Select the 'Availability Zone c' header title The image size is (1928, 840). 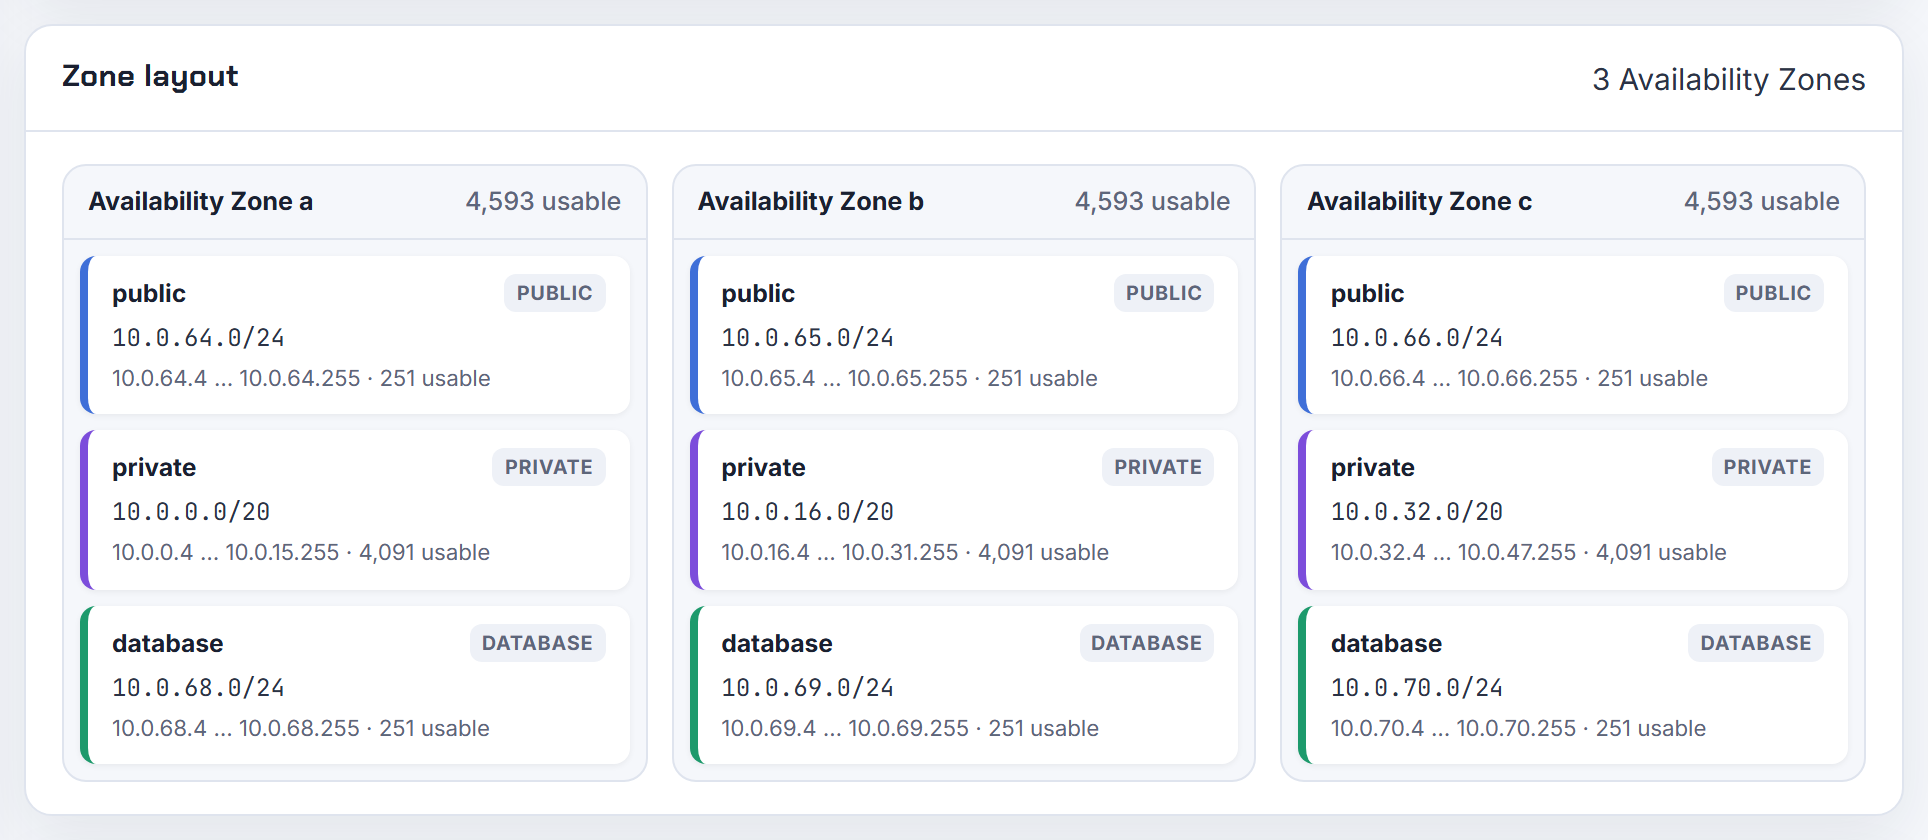pyautogui.click(x=1419, y=202)
